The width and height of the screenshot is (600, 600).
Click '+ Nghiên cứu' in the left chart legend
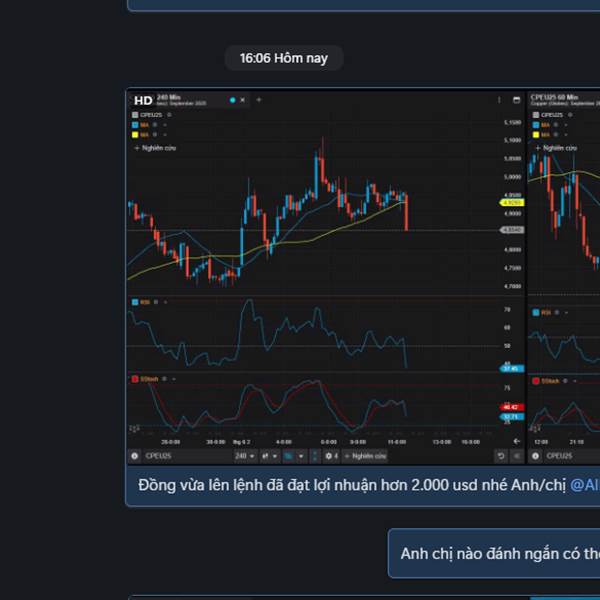tap(155, 148)
